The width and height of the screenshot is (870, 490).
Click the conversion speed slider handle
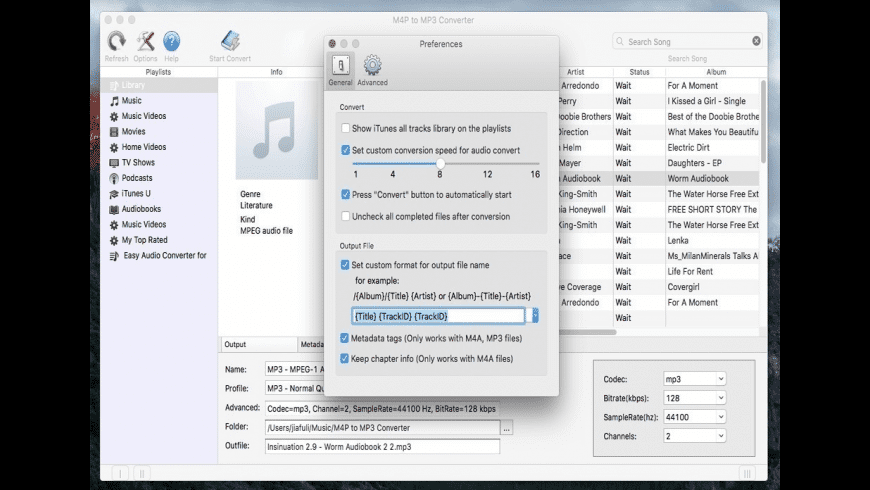pos(440,164)
